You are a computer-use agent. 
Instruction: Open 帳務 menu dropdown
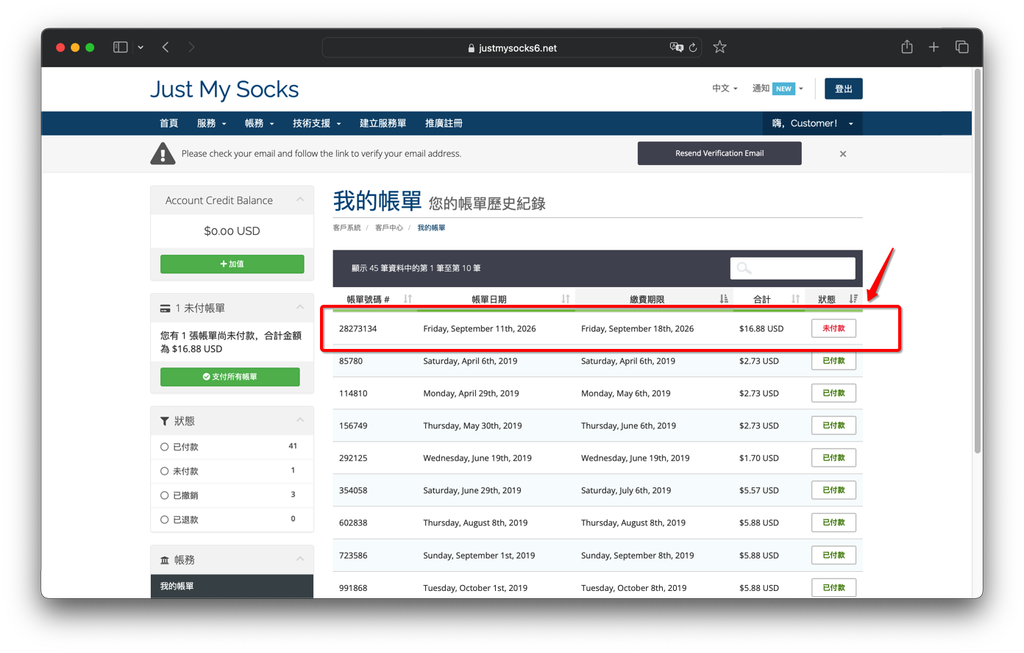[x=259, y=123]
